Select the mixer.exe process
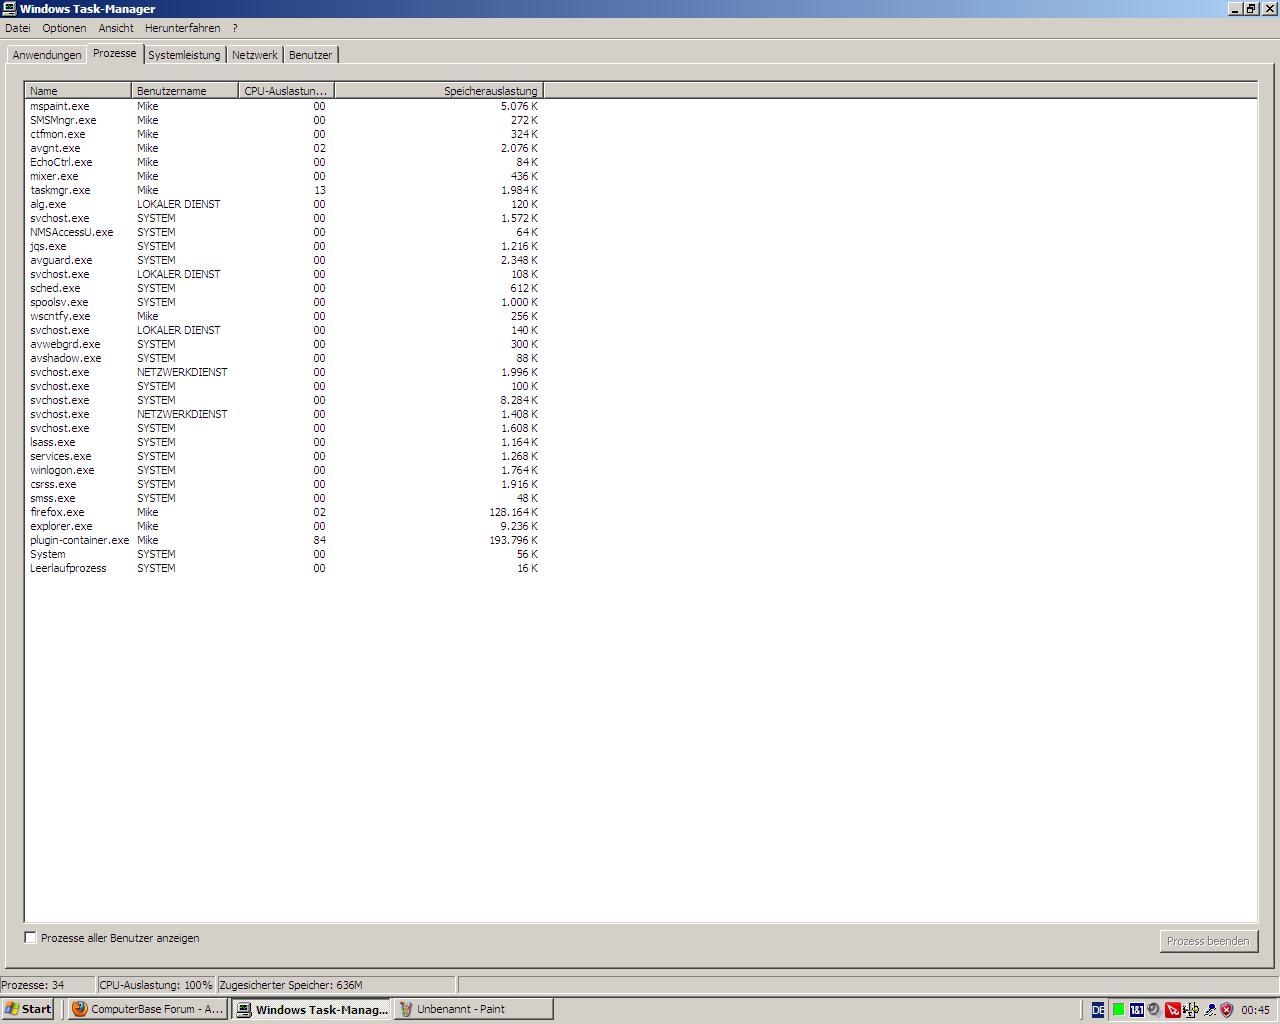Viewport: 1280px width, 1024px height. [283, 176]
